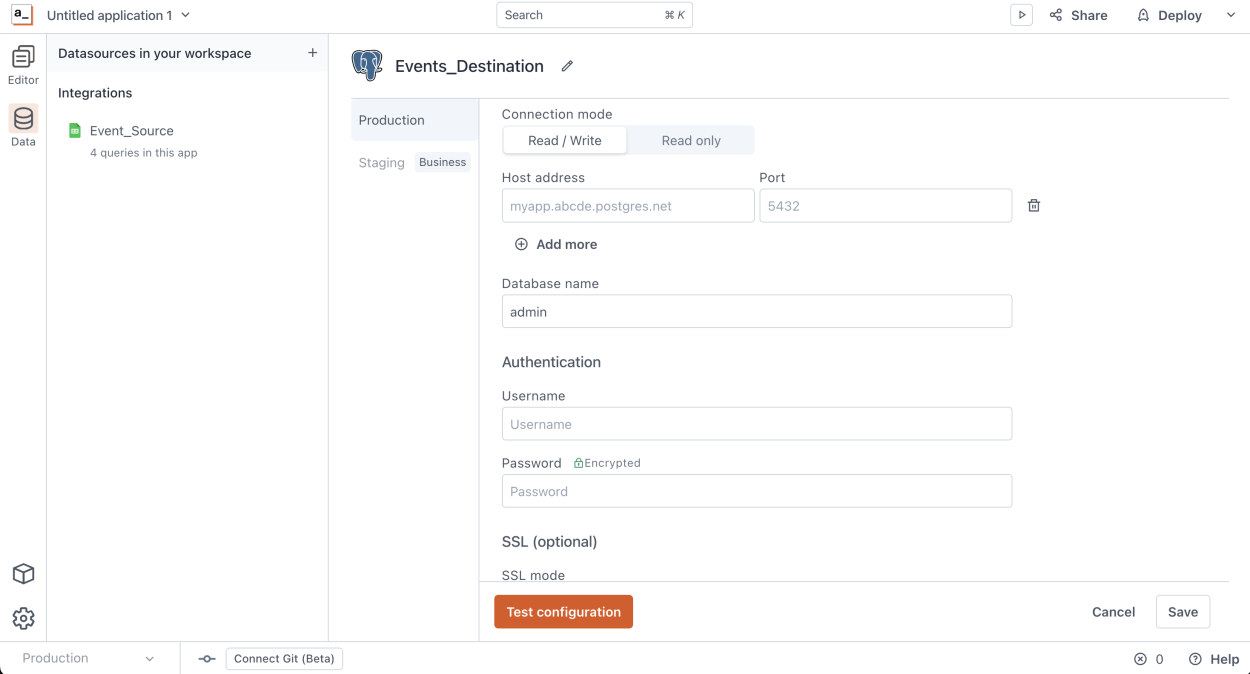Click the Test configuration button

[563, 611]
